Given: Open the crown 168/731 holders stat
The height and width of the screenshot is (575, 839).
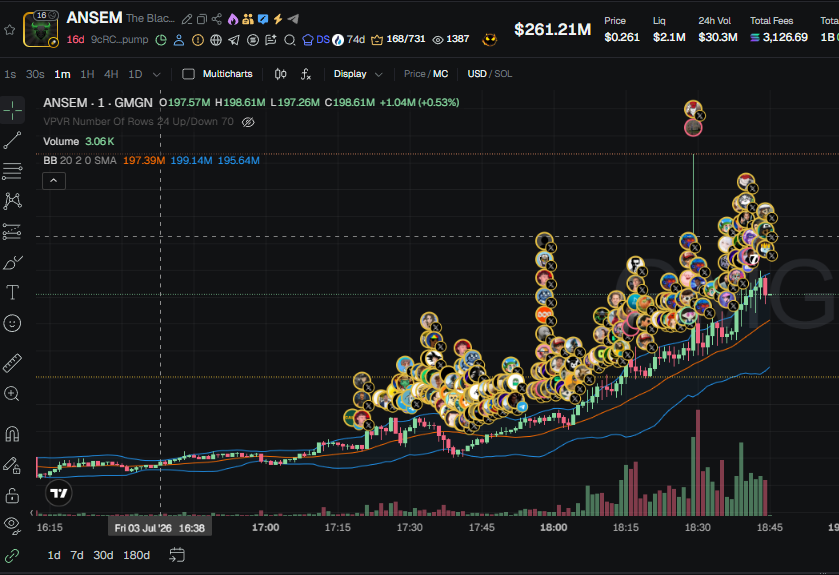Looking at the screenshot, I should 398,40.
